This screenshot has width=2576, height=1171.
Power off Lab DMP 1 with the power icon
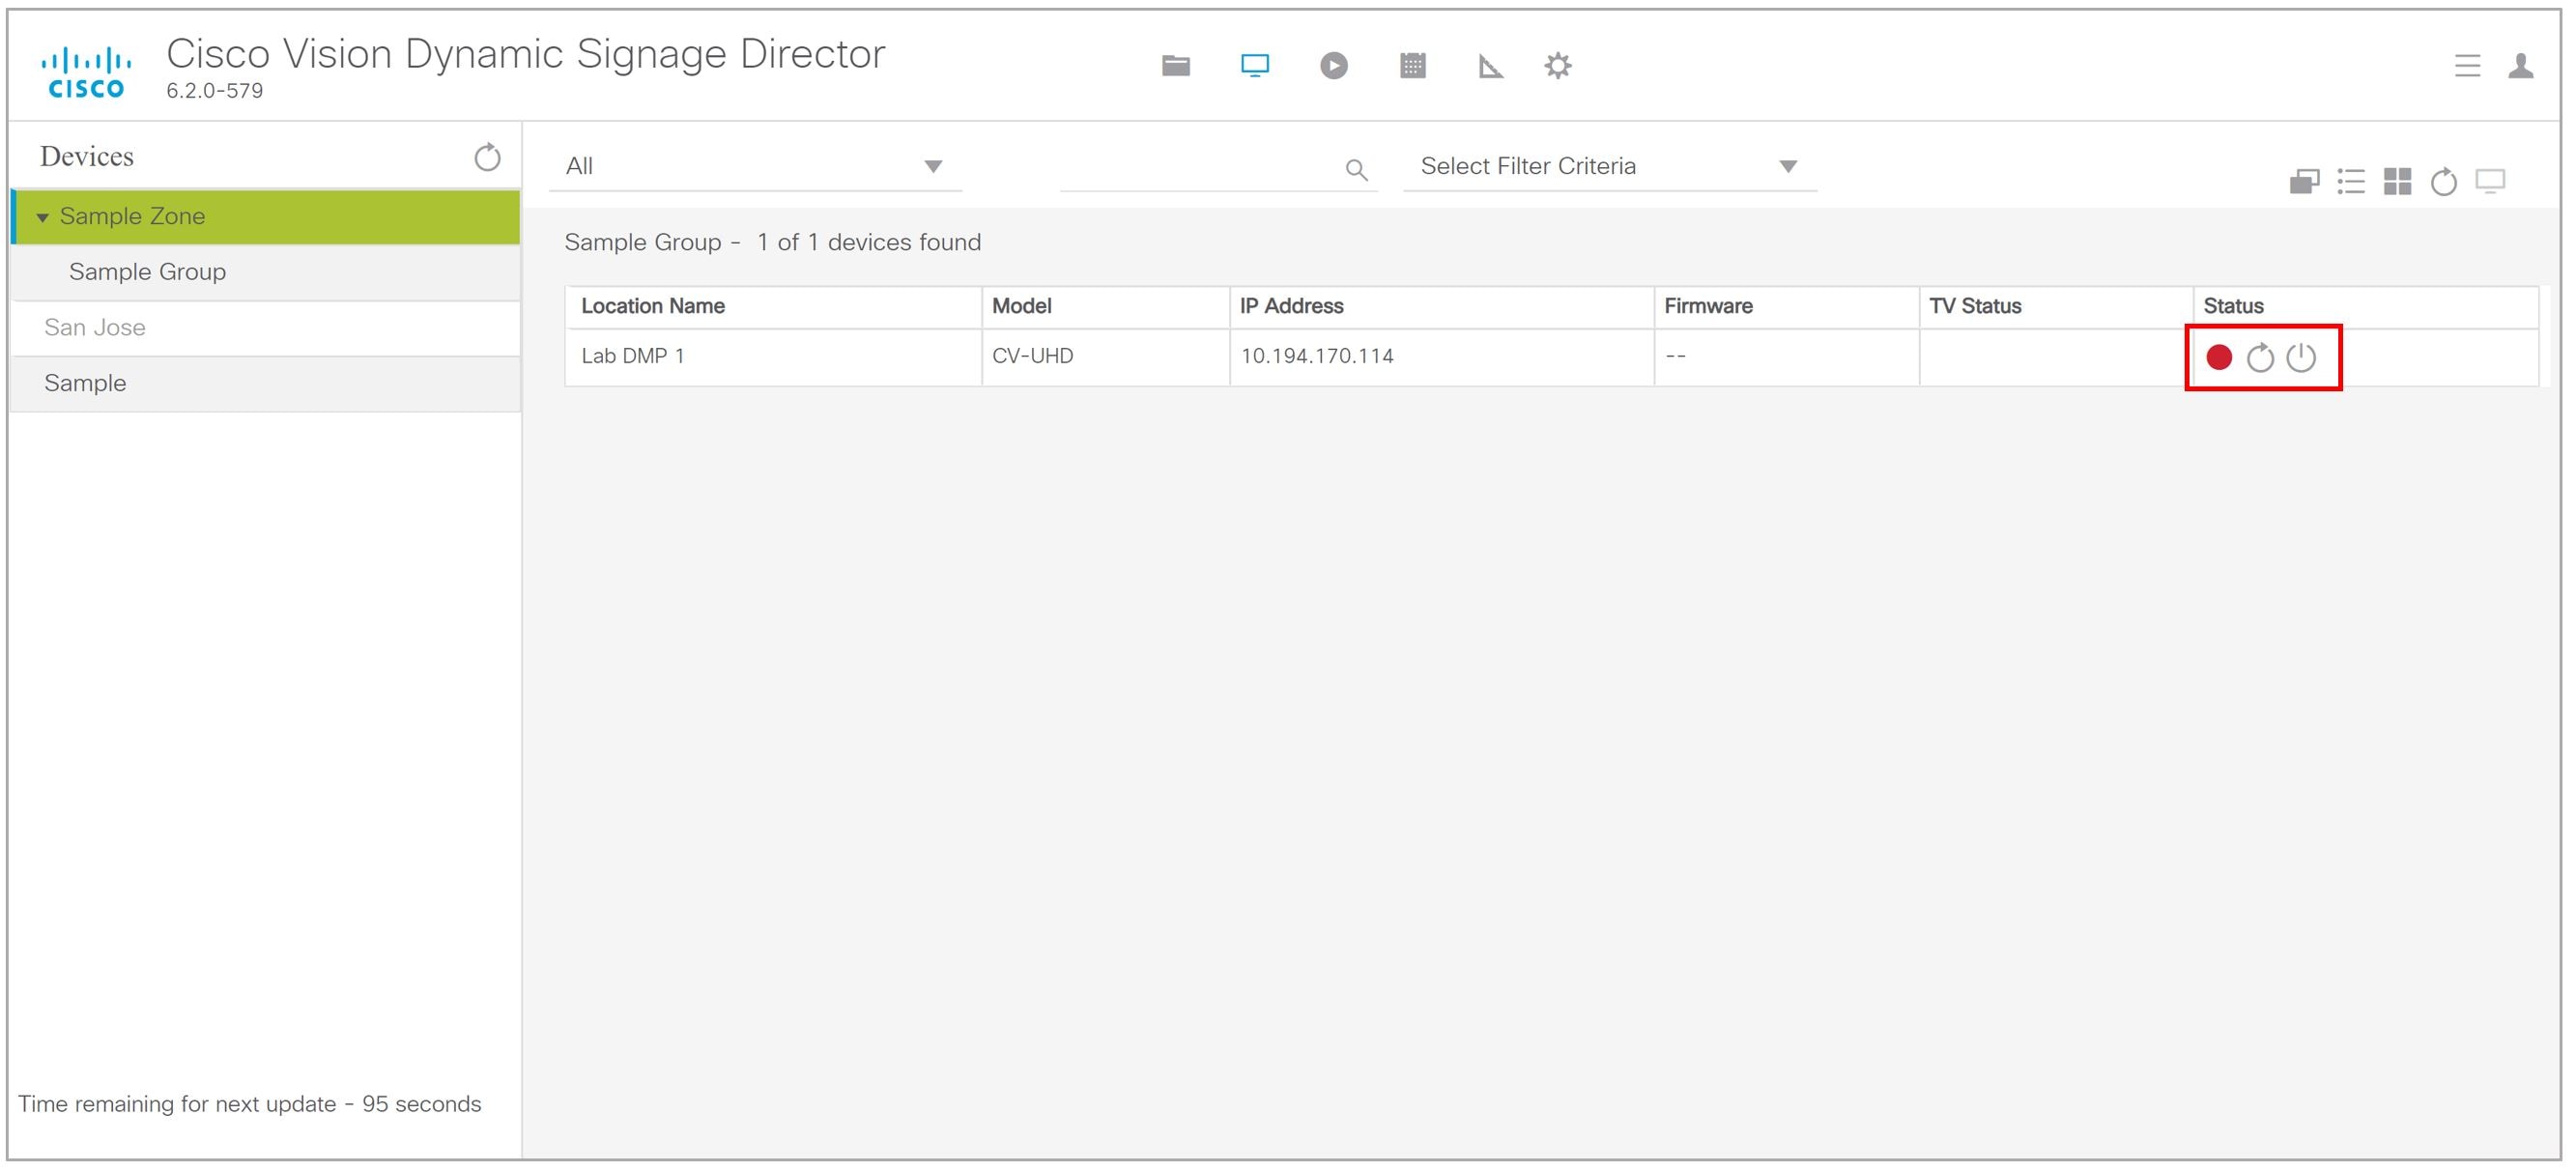(x=2302, y=357)
